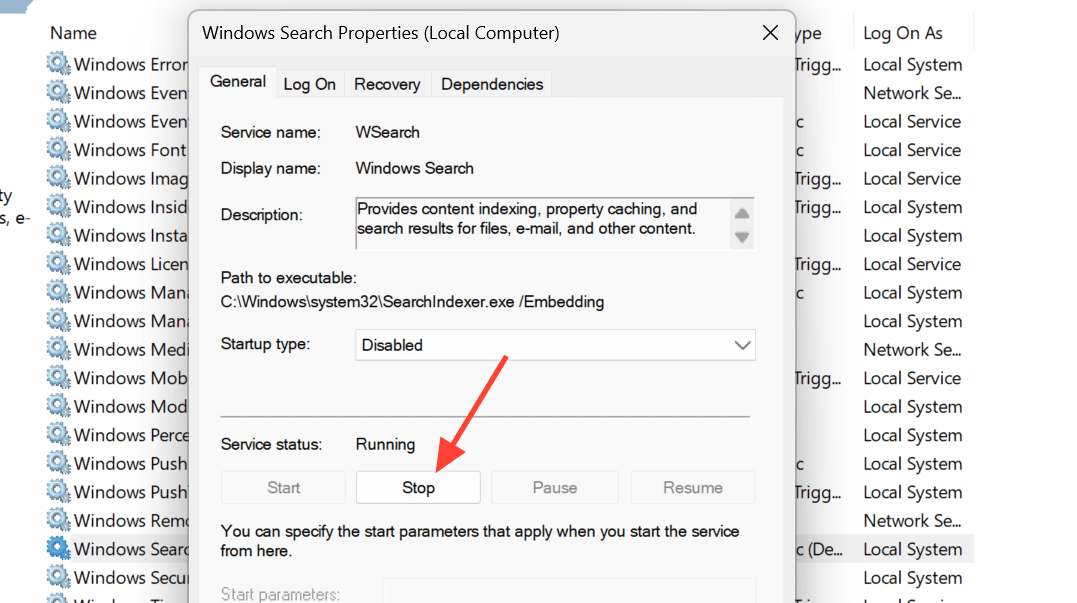Click the WSearch service name value

coord(387,132)
